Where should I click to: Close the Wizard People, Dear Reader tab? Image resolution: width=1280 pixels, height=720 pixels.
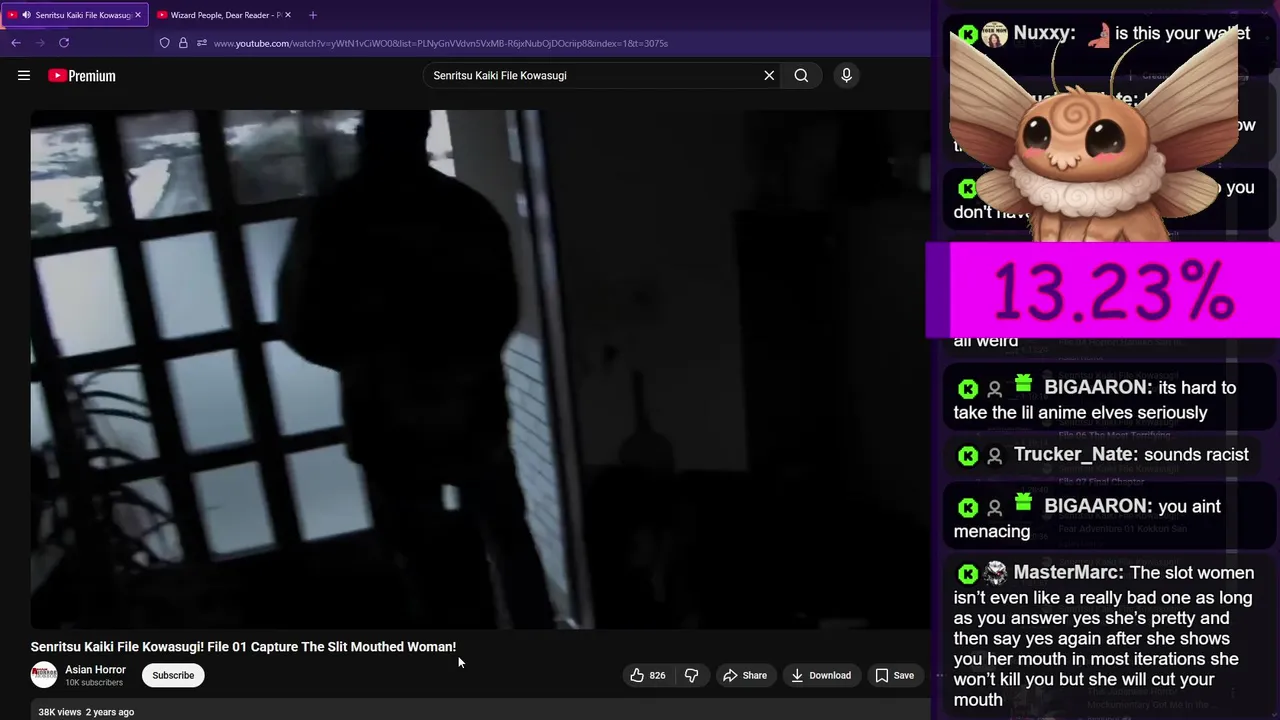288,15
